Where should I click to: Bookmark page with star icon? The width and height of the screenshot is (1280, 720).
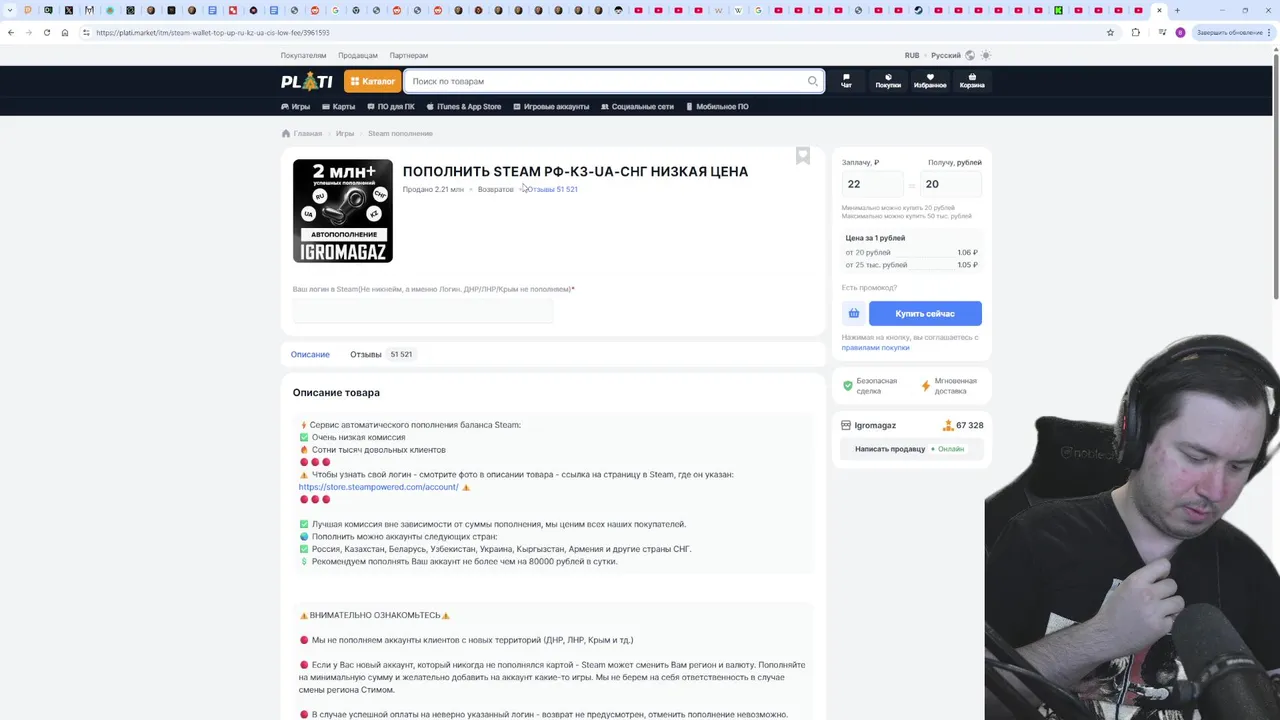pyautogui.click(x=1110, y=32)
